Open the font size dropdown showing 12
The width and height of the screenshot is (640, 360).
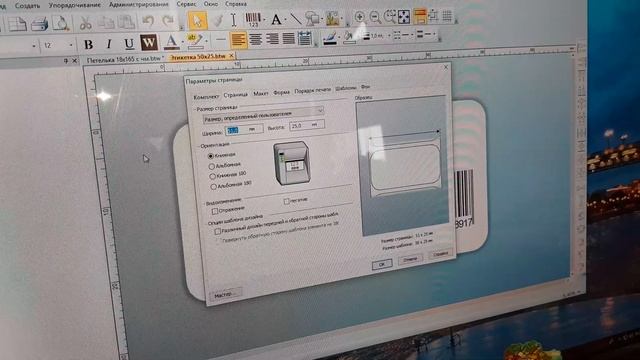[x=71, y=45]
